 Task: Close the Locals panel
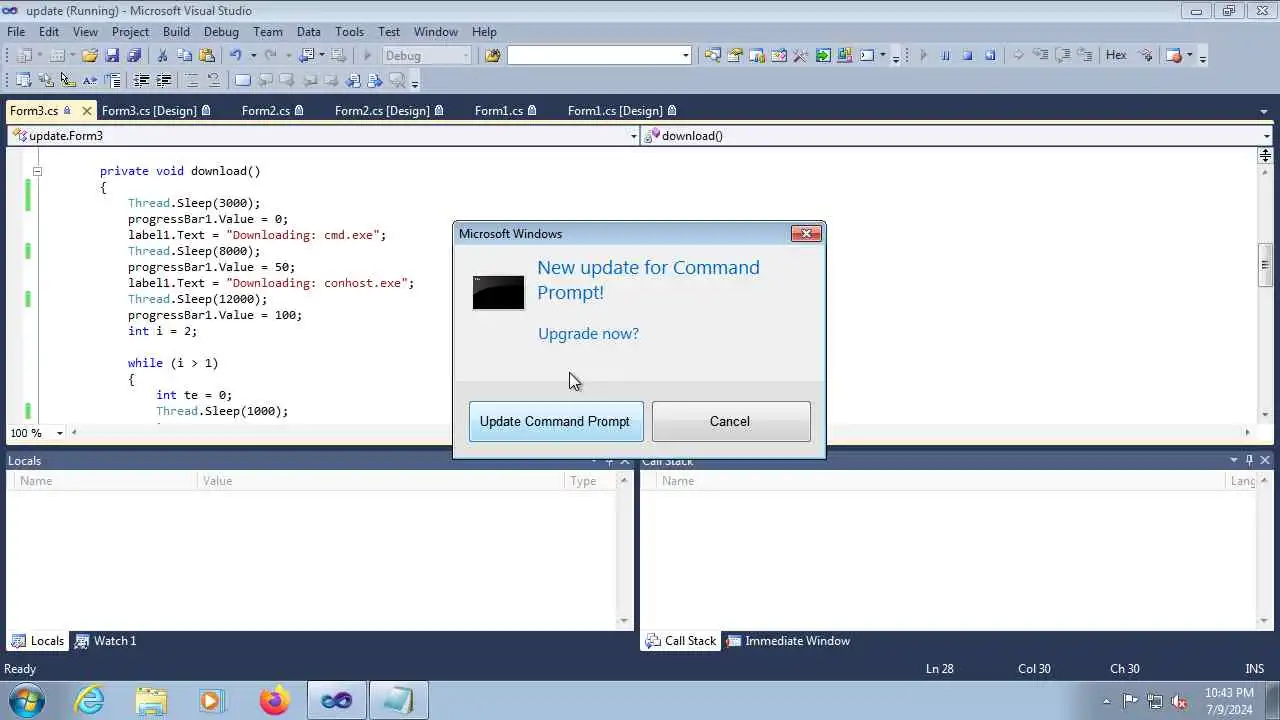click(625, 461)
